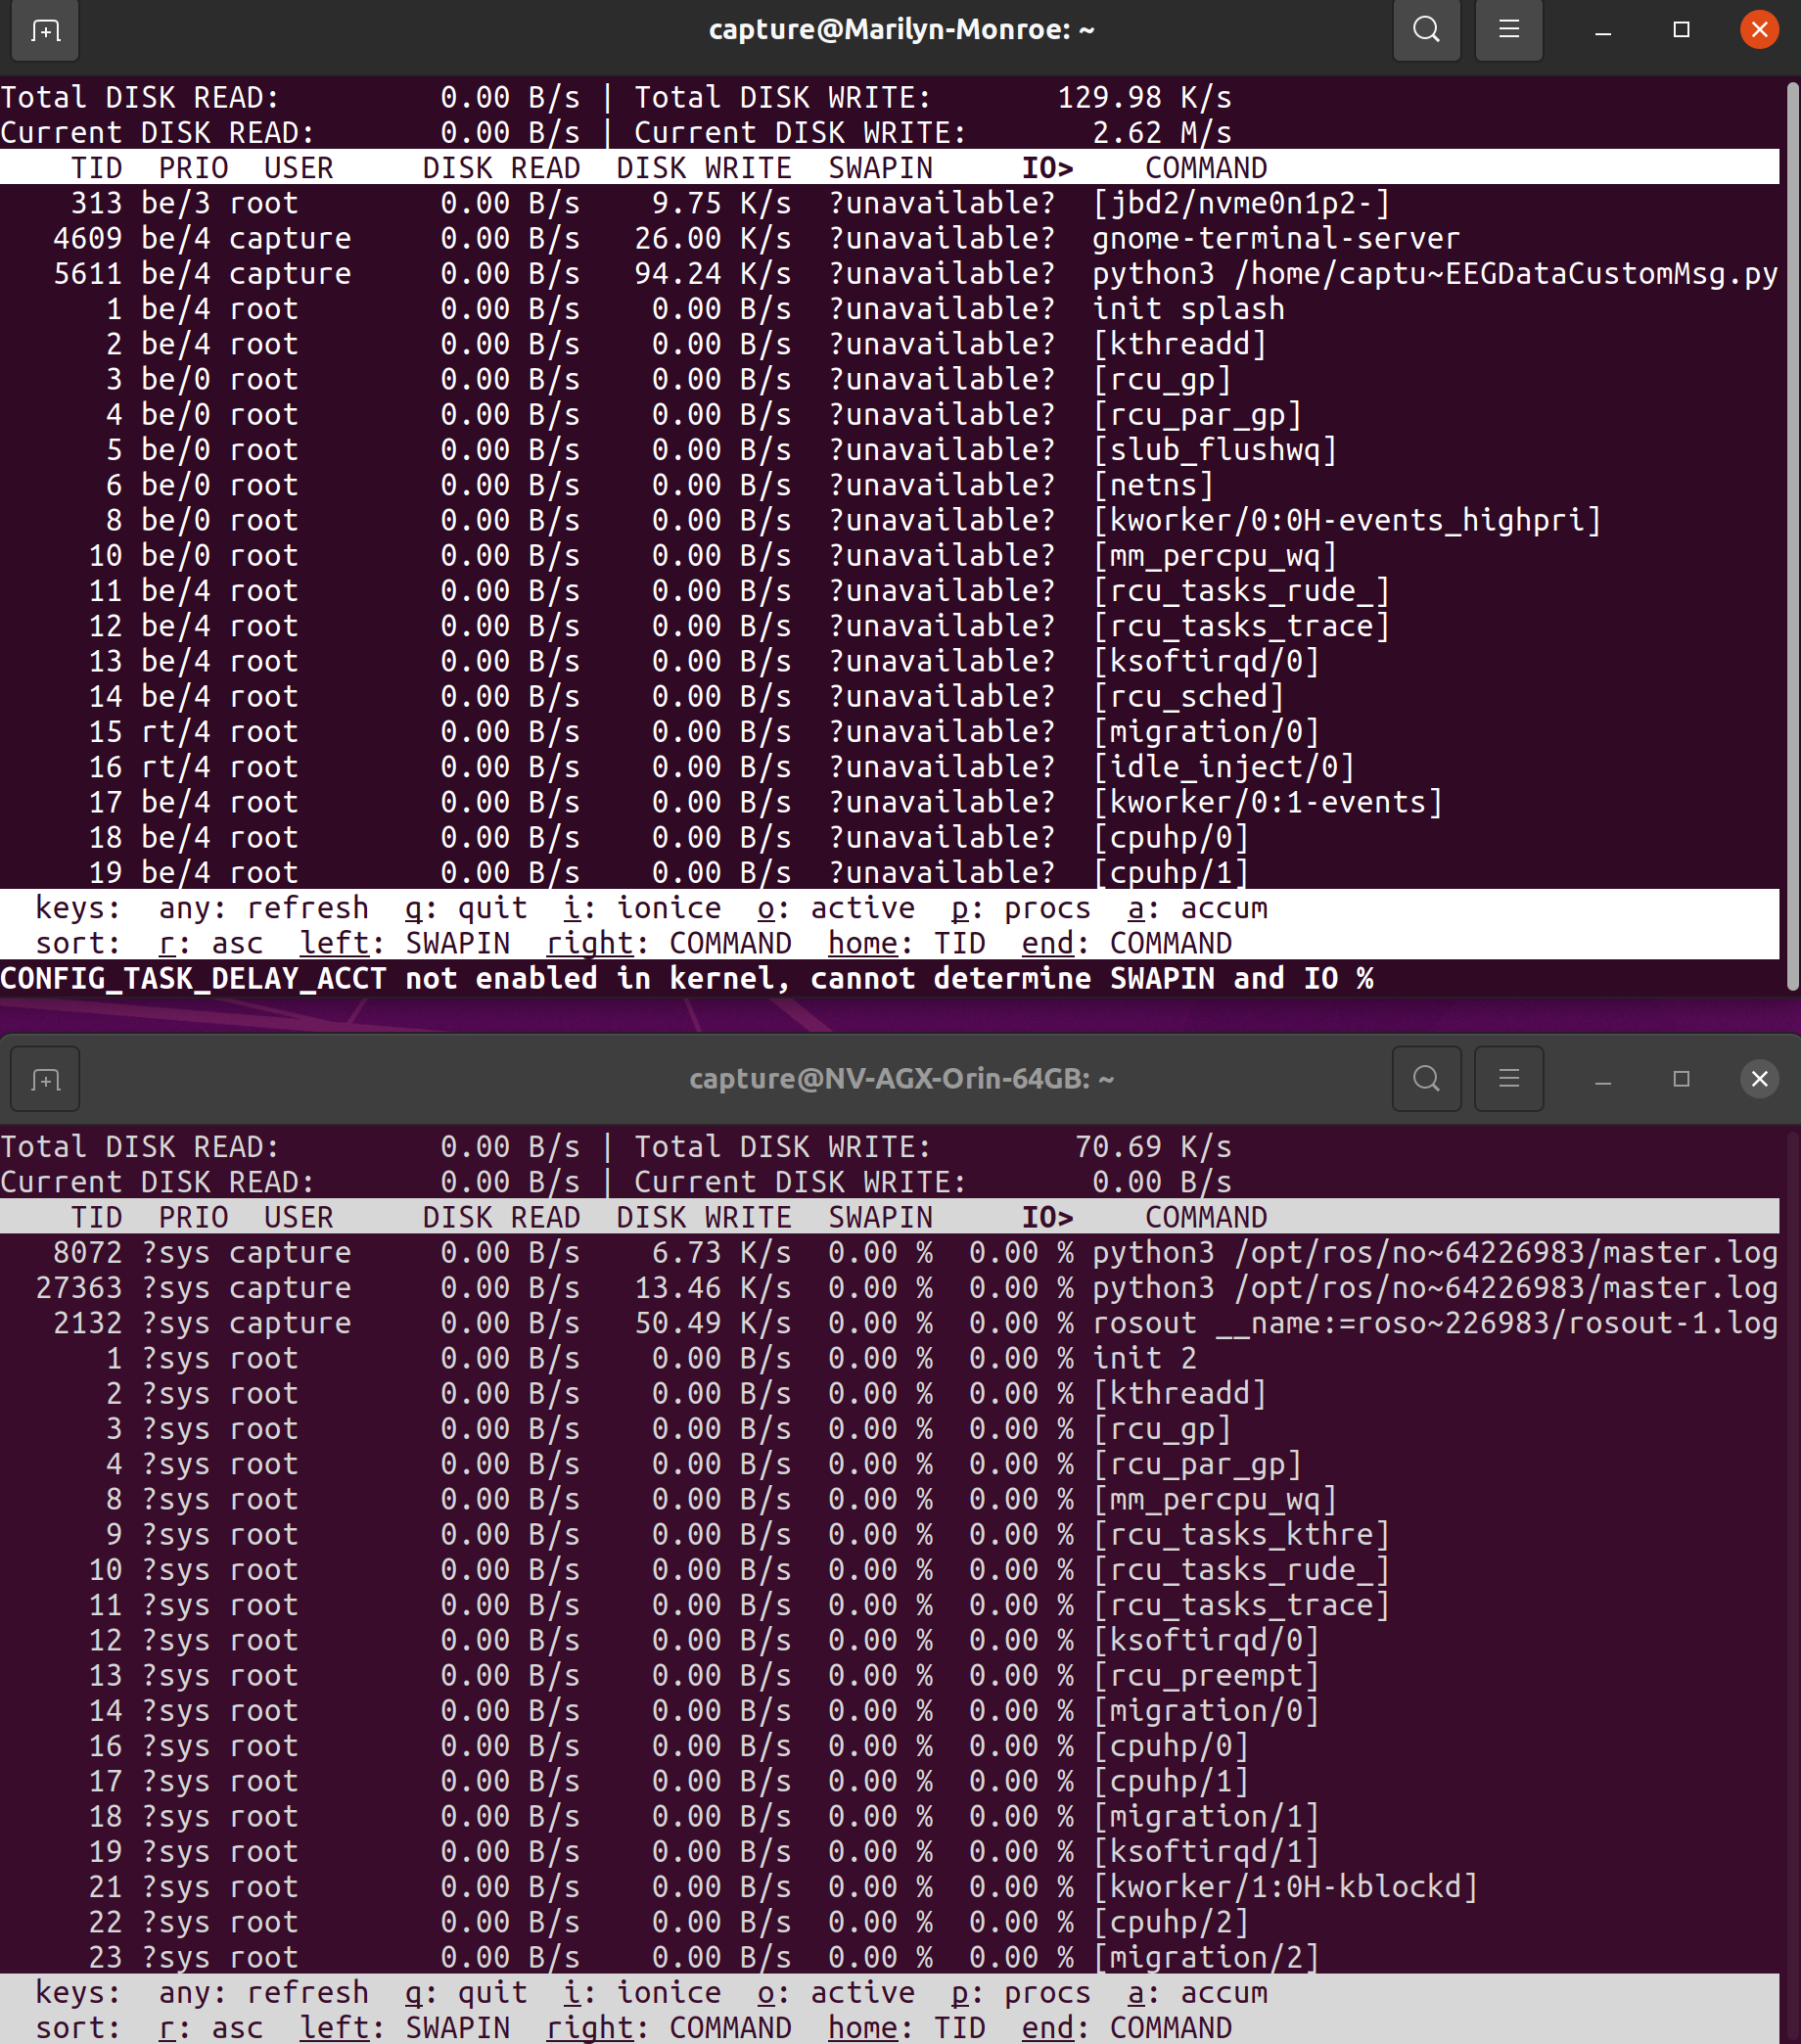The width and height of the screenshot is (1801, 2044).
Task: Open search in the NV-AGX-Orin terminal
Action: [1426, 1079]
